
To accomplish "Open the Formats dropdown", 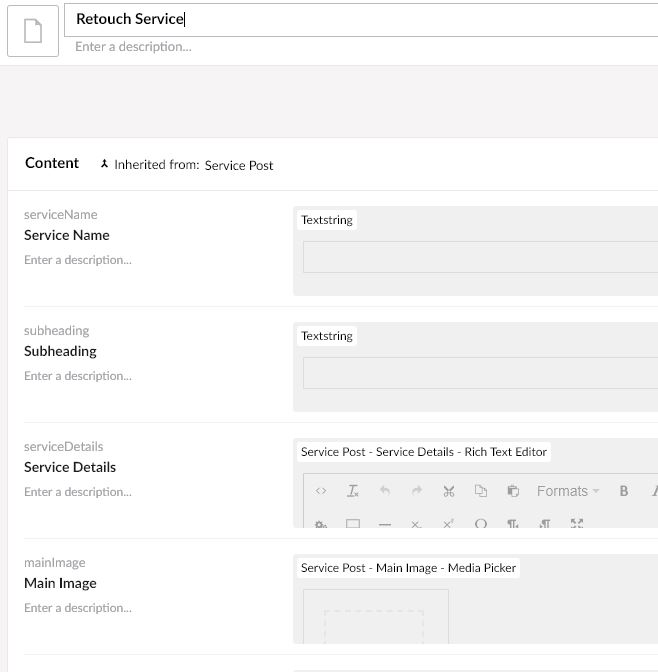I will point(568,491).
